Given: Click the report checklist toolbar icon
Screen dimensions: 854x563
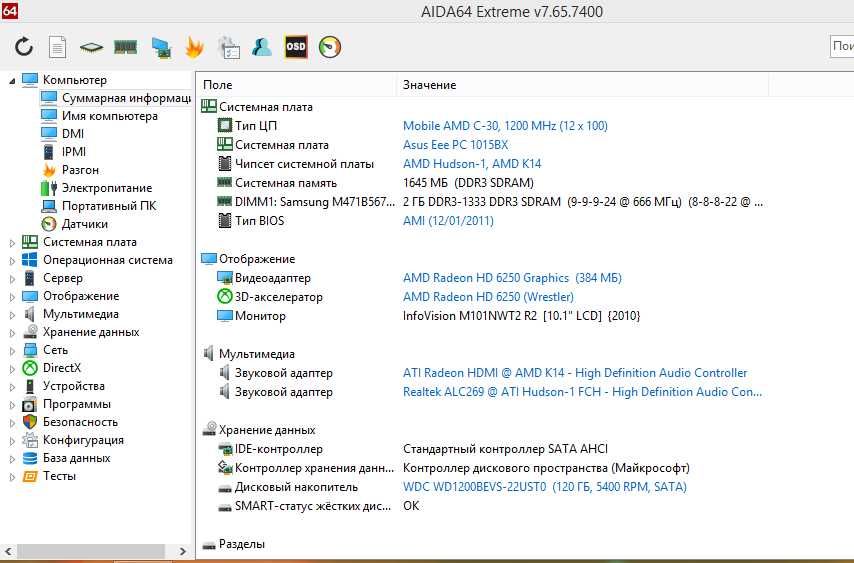Looking at the screenshot, I should [229, 47].
